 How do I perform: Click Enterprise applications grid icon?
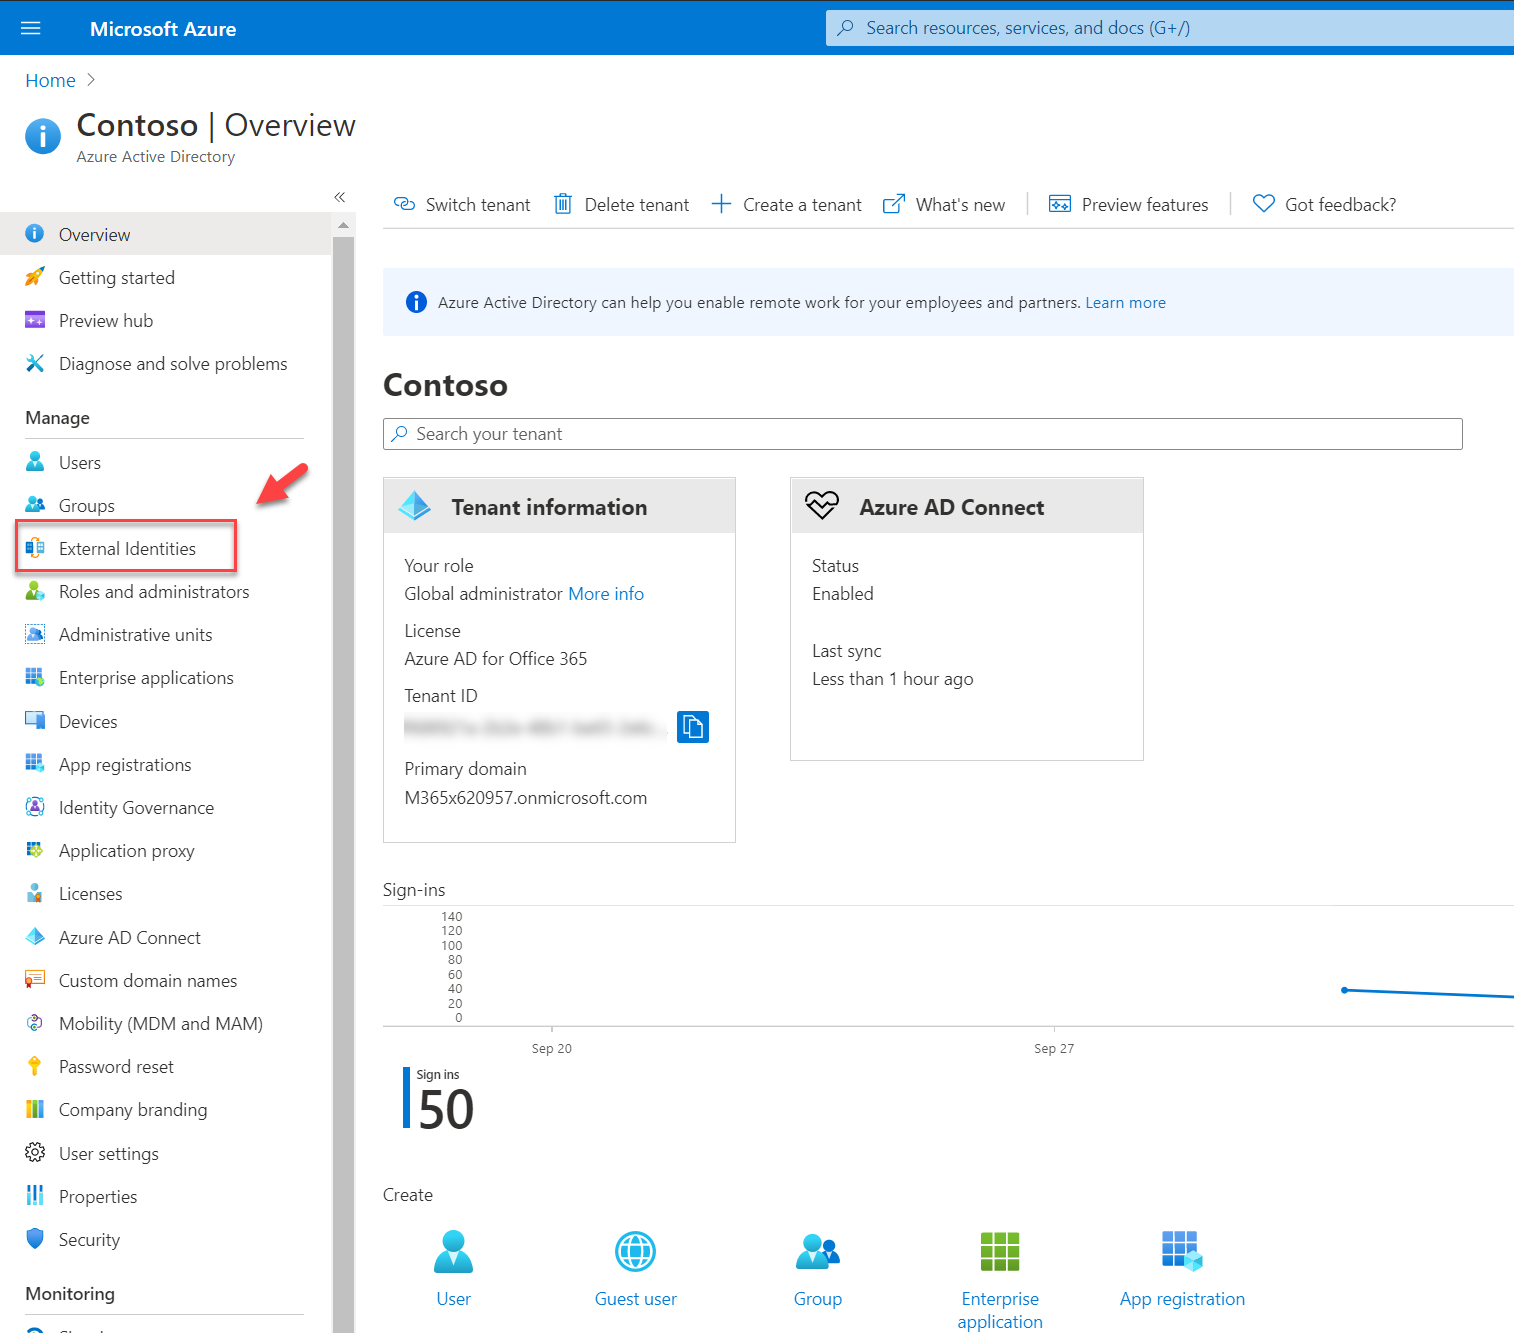(35, 677)
